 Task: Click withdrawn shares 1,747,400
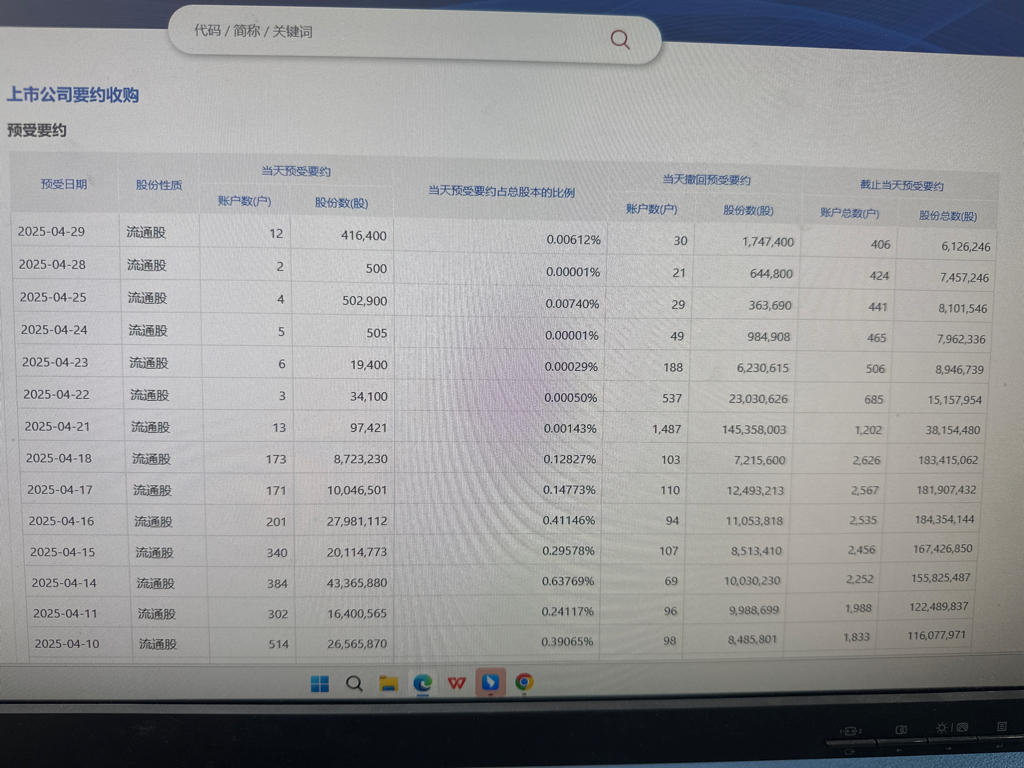[x=768, y=242]
